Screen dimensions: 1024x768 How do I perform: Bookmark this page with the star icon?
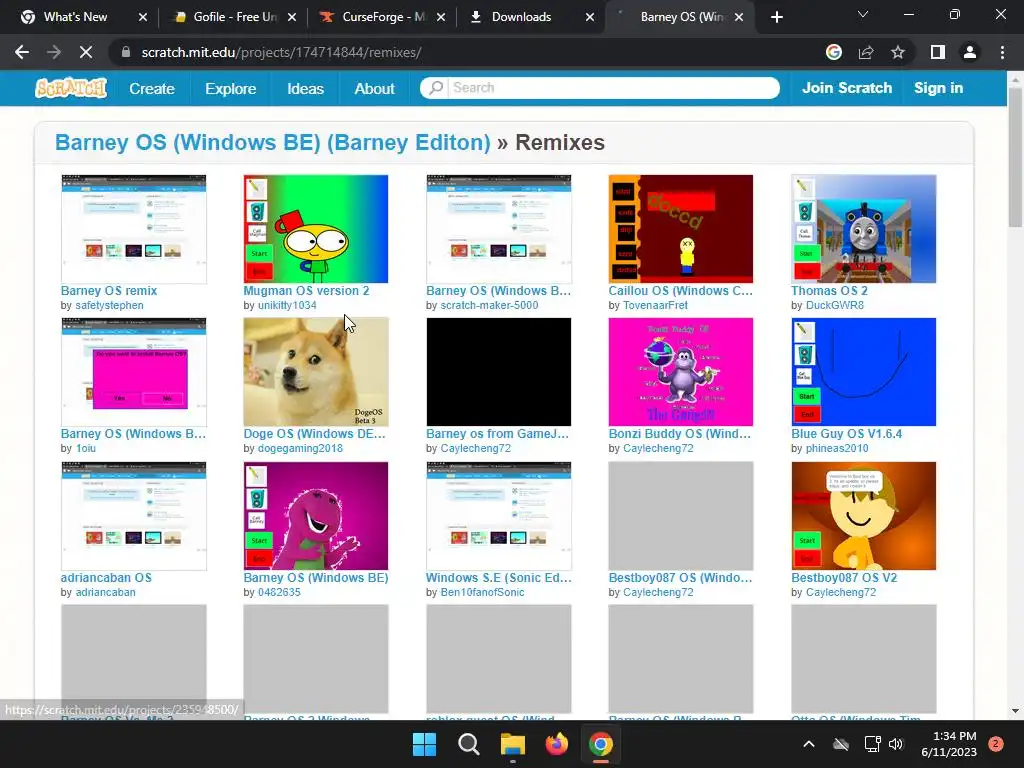[898, 52]
